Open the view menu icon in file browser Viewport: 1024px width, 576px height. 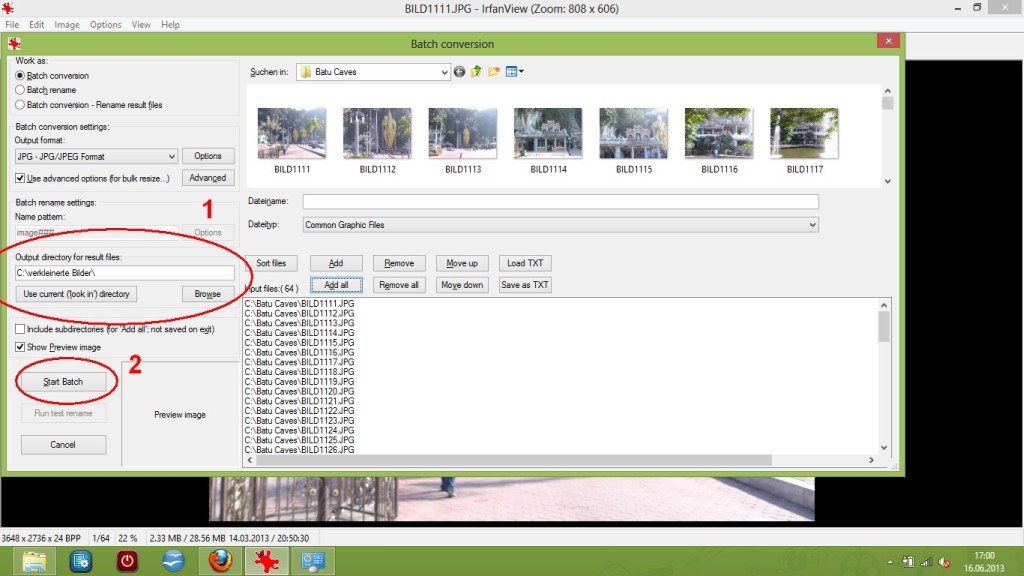(514, 72)
